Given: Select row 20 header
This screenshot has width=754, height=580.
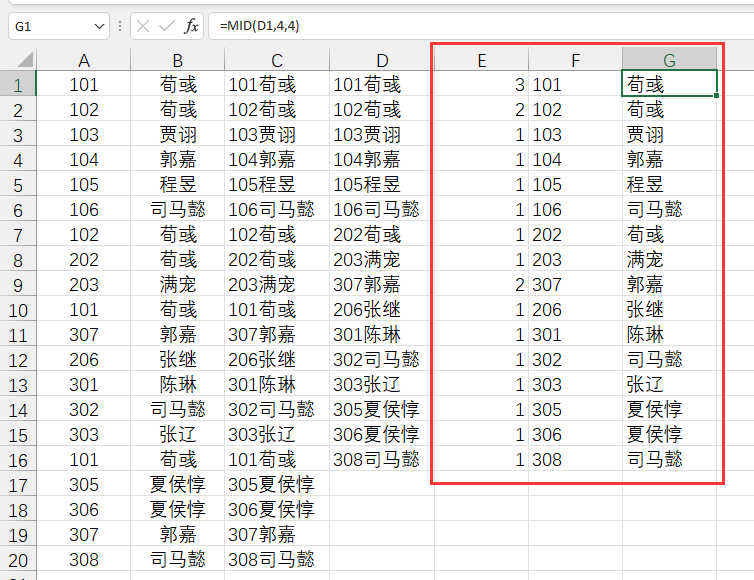Looking at the screenshot, I should [x=18, y=559].
